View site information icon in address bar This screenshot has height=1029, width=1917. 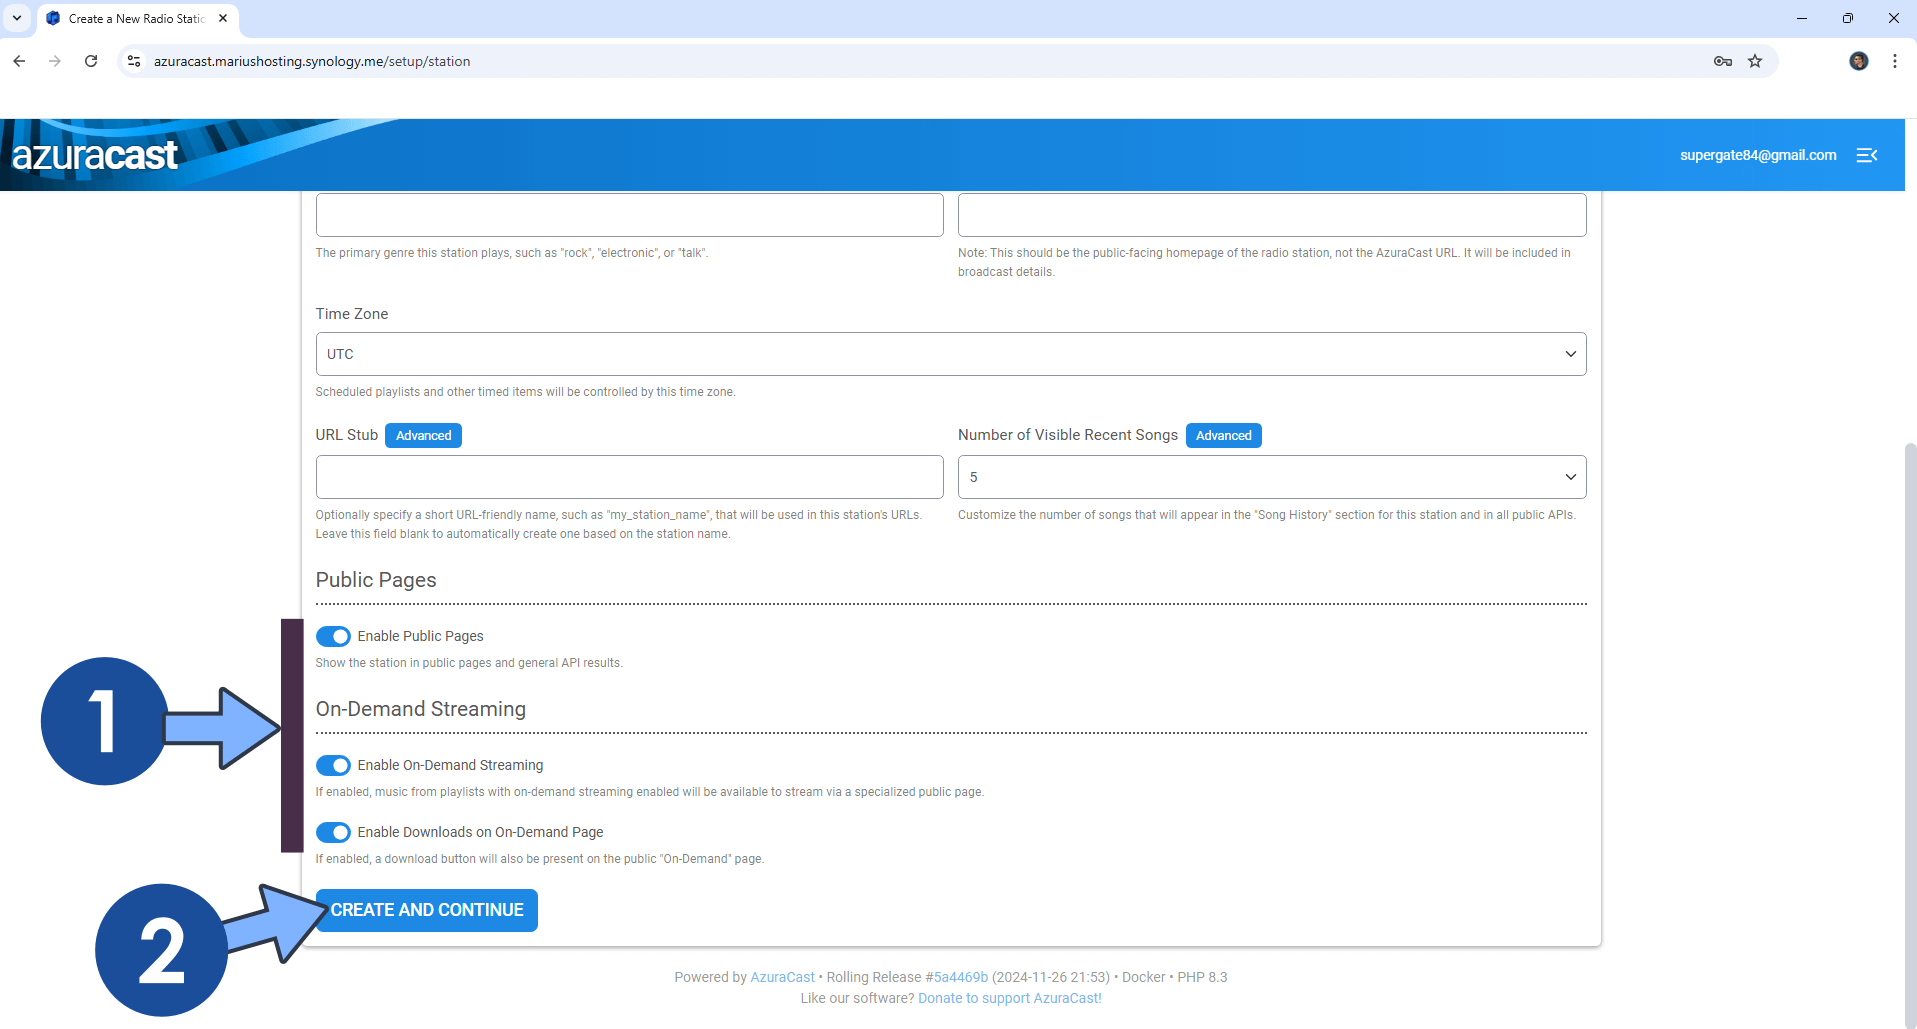[134, 61]
